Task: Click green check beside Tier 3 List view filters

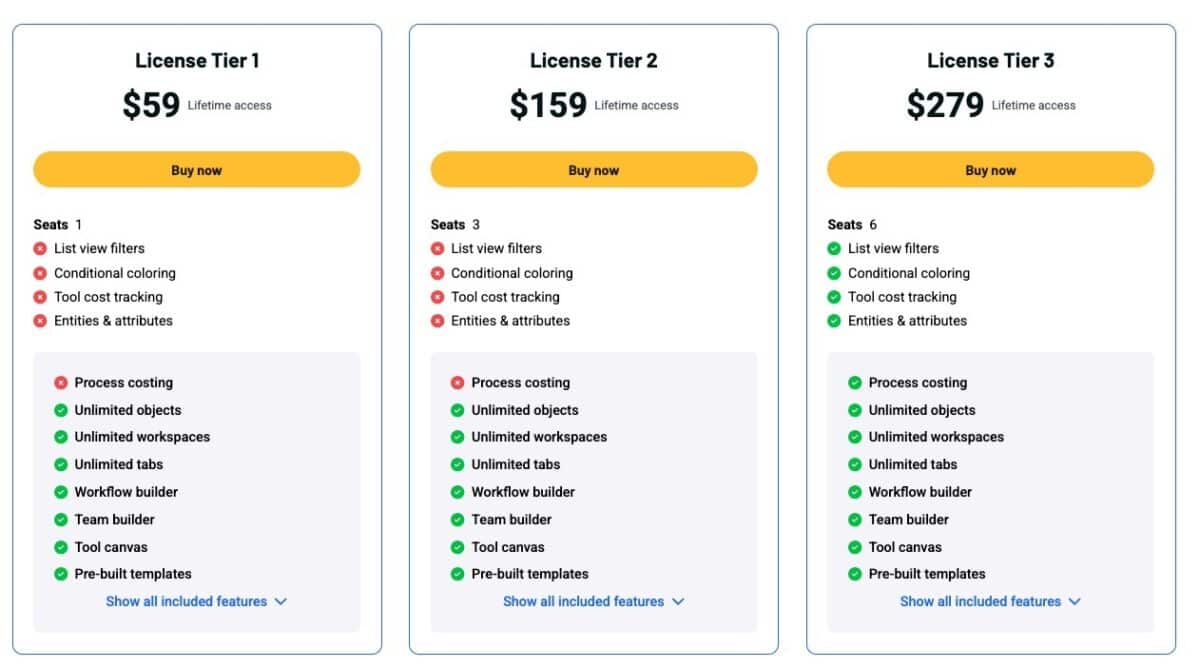Action: click(834, 249)
